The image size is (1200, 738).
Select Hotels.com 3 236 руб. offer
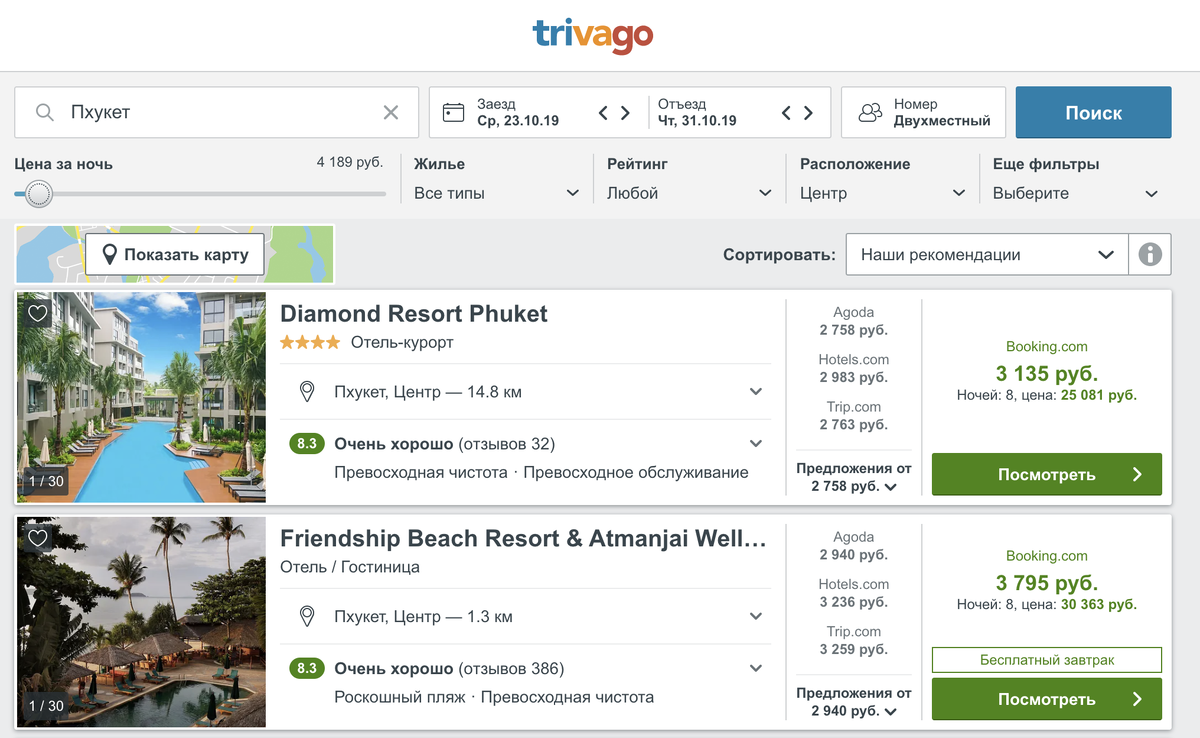click(x=853, y=593)
